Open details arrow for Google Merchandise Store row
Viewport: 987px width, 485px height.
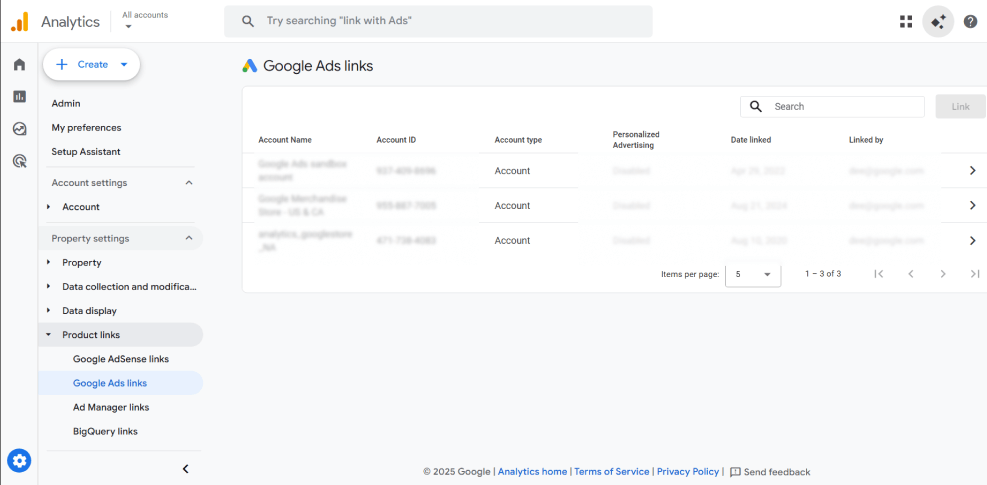tap(973, 205)
